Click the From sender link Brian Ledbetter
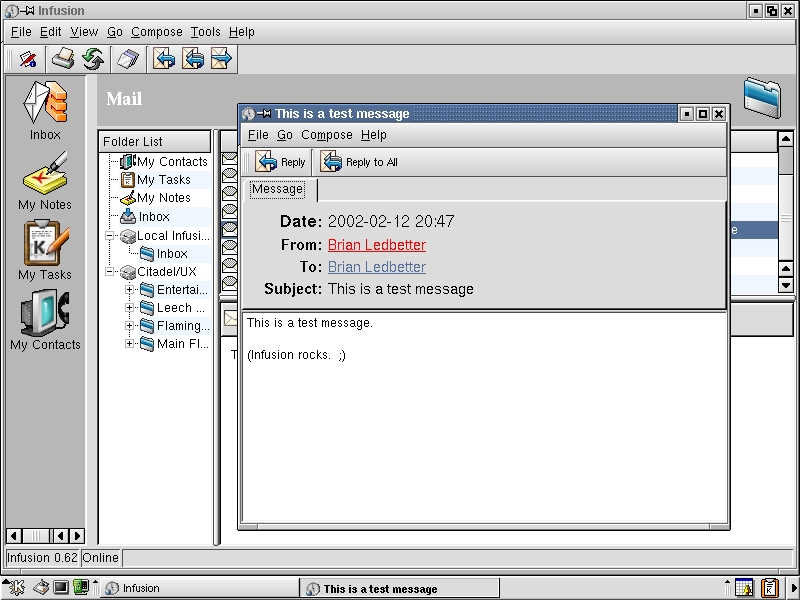 (377, 245)
